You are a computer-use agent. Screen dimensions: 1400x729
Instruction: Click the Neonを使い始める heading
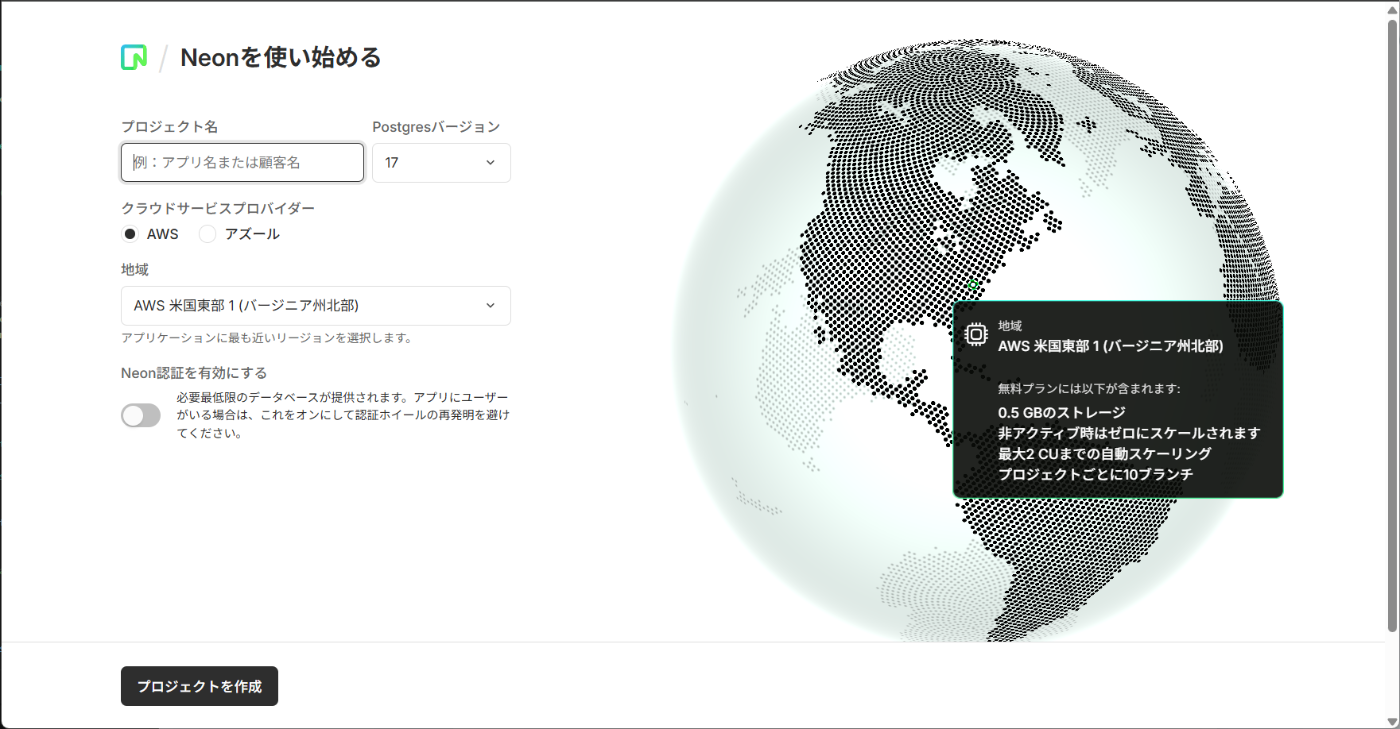(281, 58)
